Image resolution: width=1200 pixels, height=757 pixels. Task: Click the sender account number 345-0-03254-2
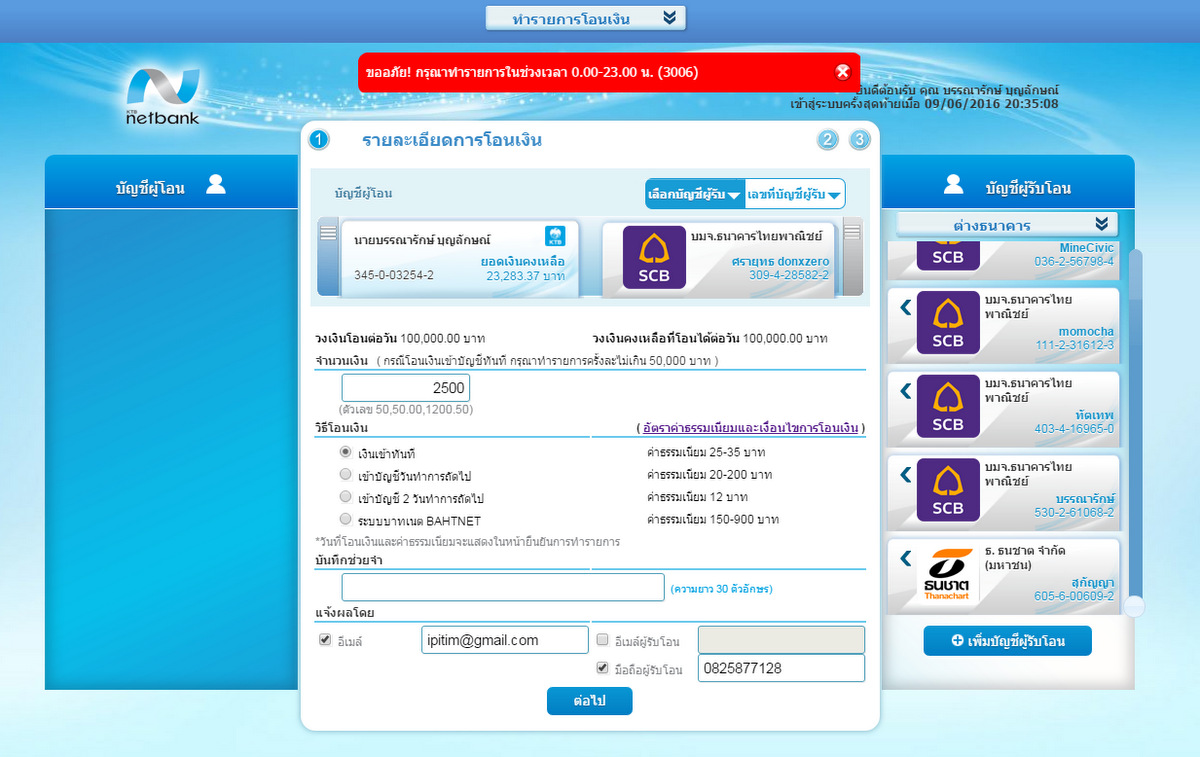click(x=394, y=275)
